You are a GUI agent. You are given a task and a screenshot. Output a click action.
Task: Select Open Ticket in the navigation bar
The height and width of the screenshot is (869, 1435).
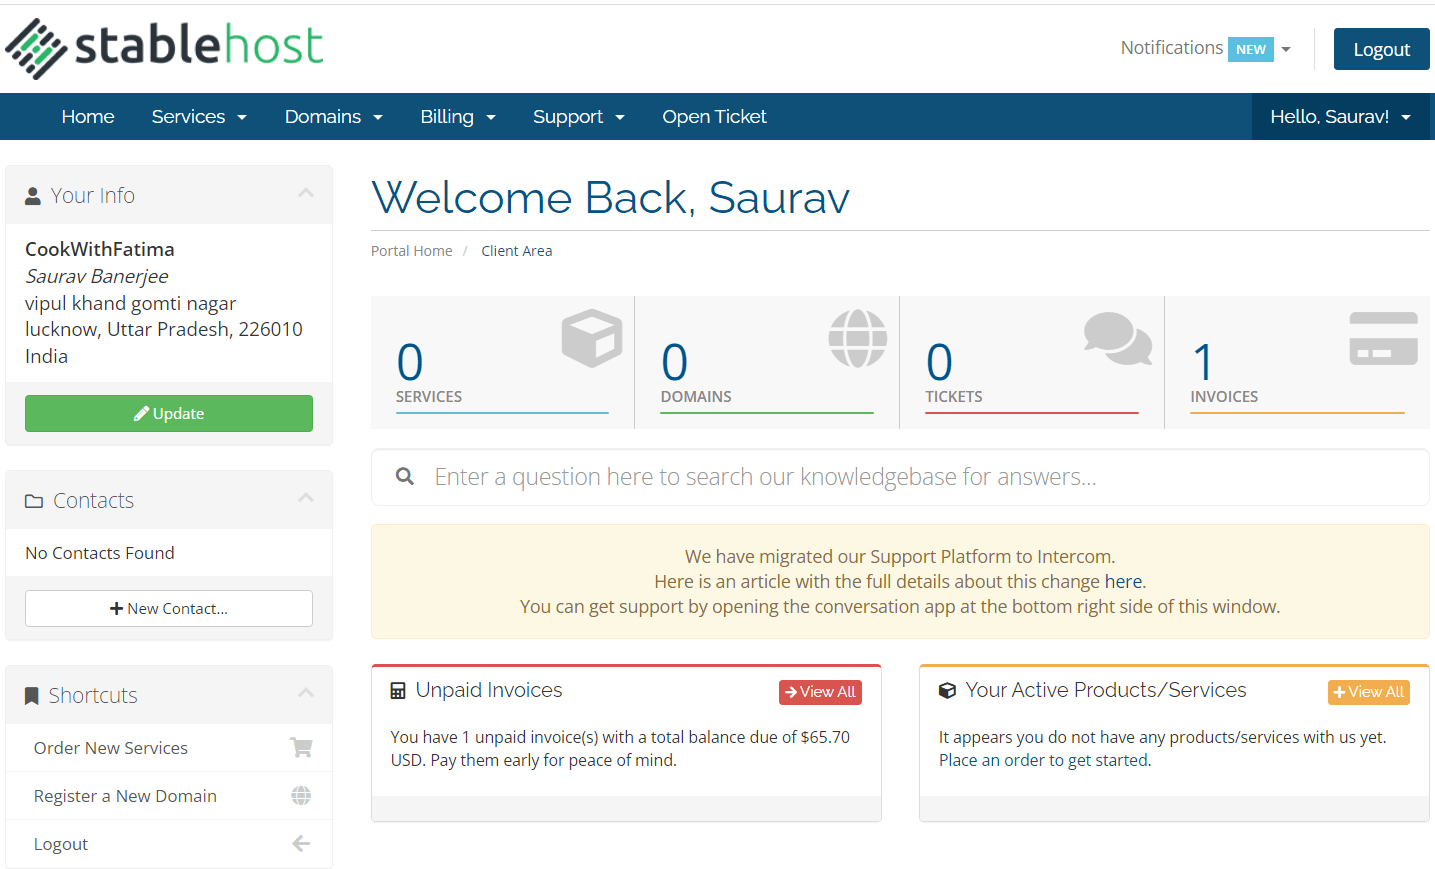pos(714,116)
